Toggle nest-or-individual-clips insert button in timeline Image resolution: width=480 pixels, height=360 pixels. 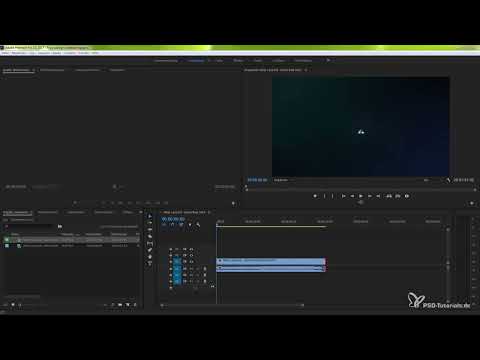pos(164,225)
